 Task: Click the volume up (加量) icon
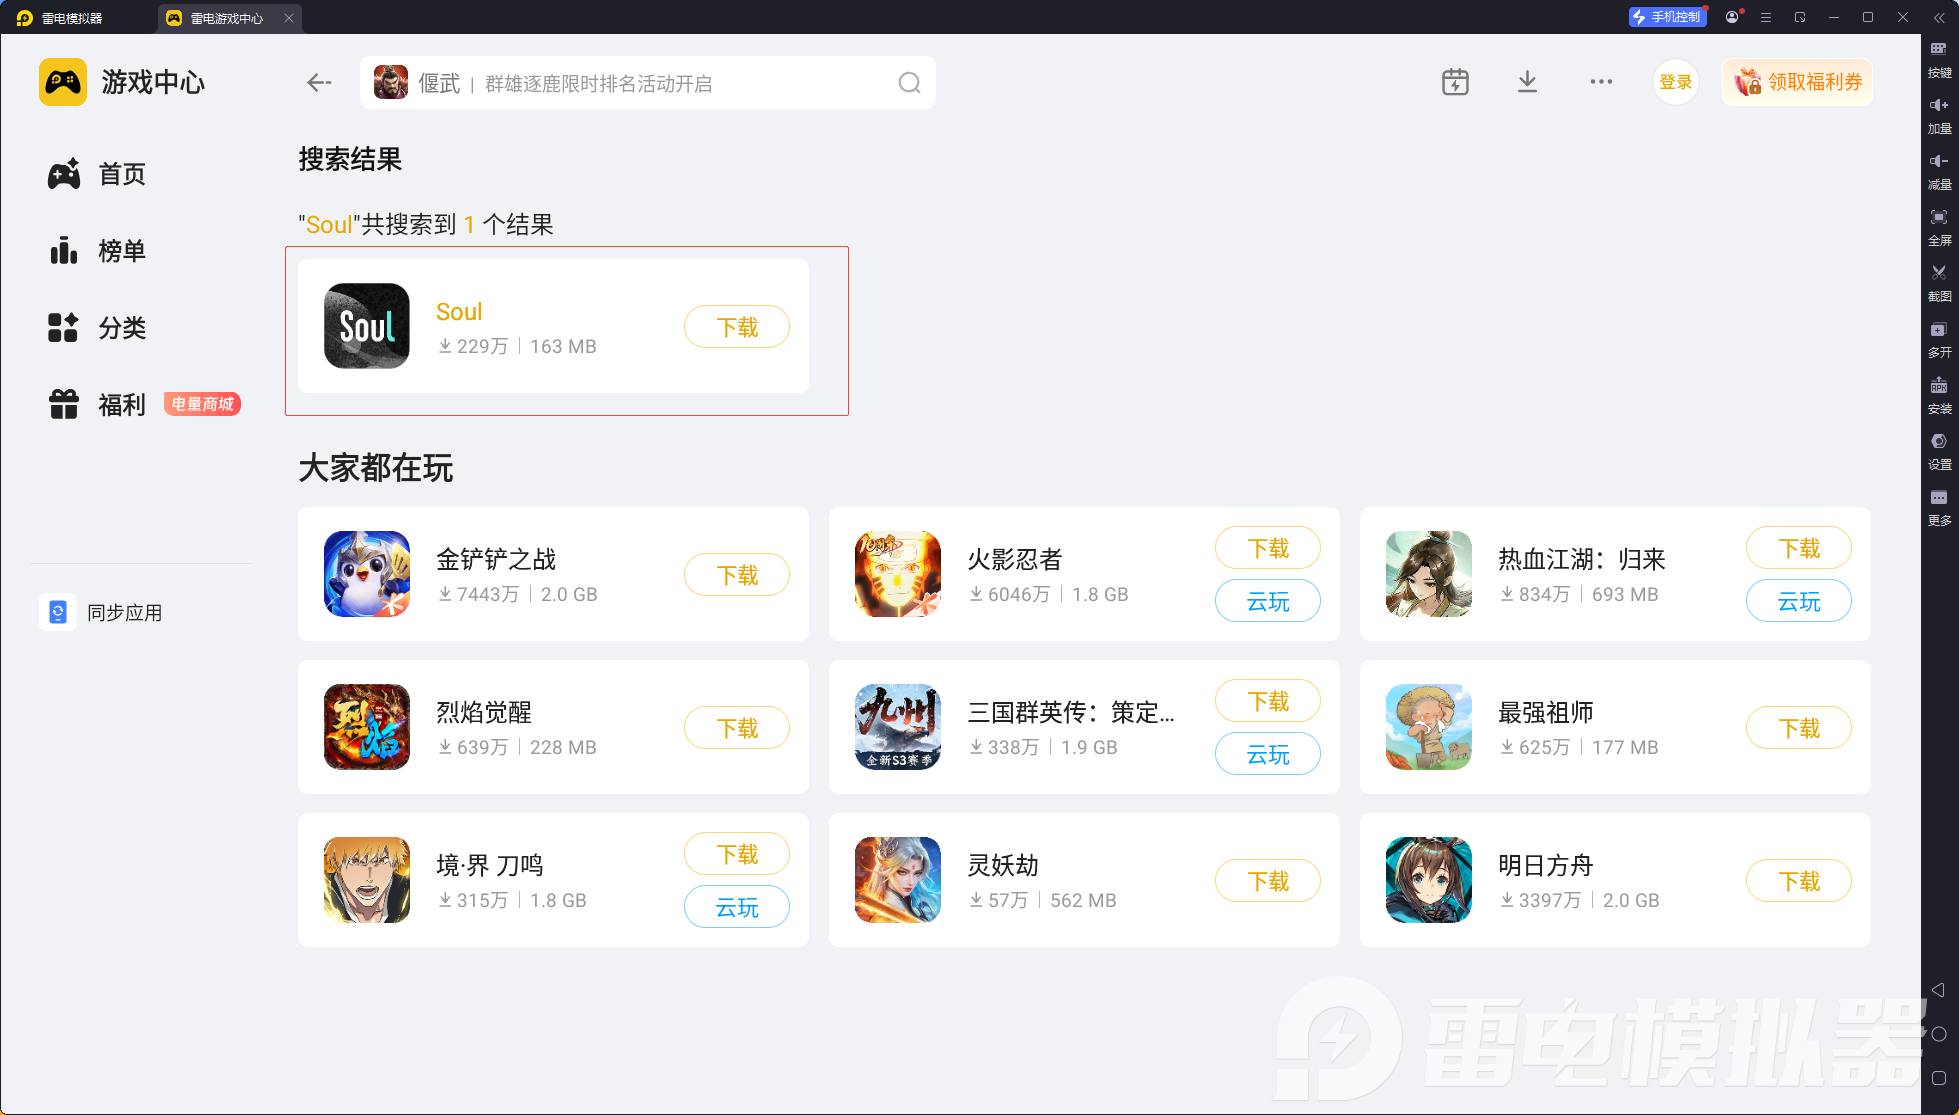coord(1938,105)
